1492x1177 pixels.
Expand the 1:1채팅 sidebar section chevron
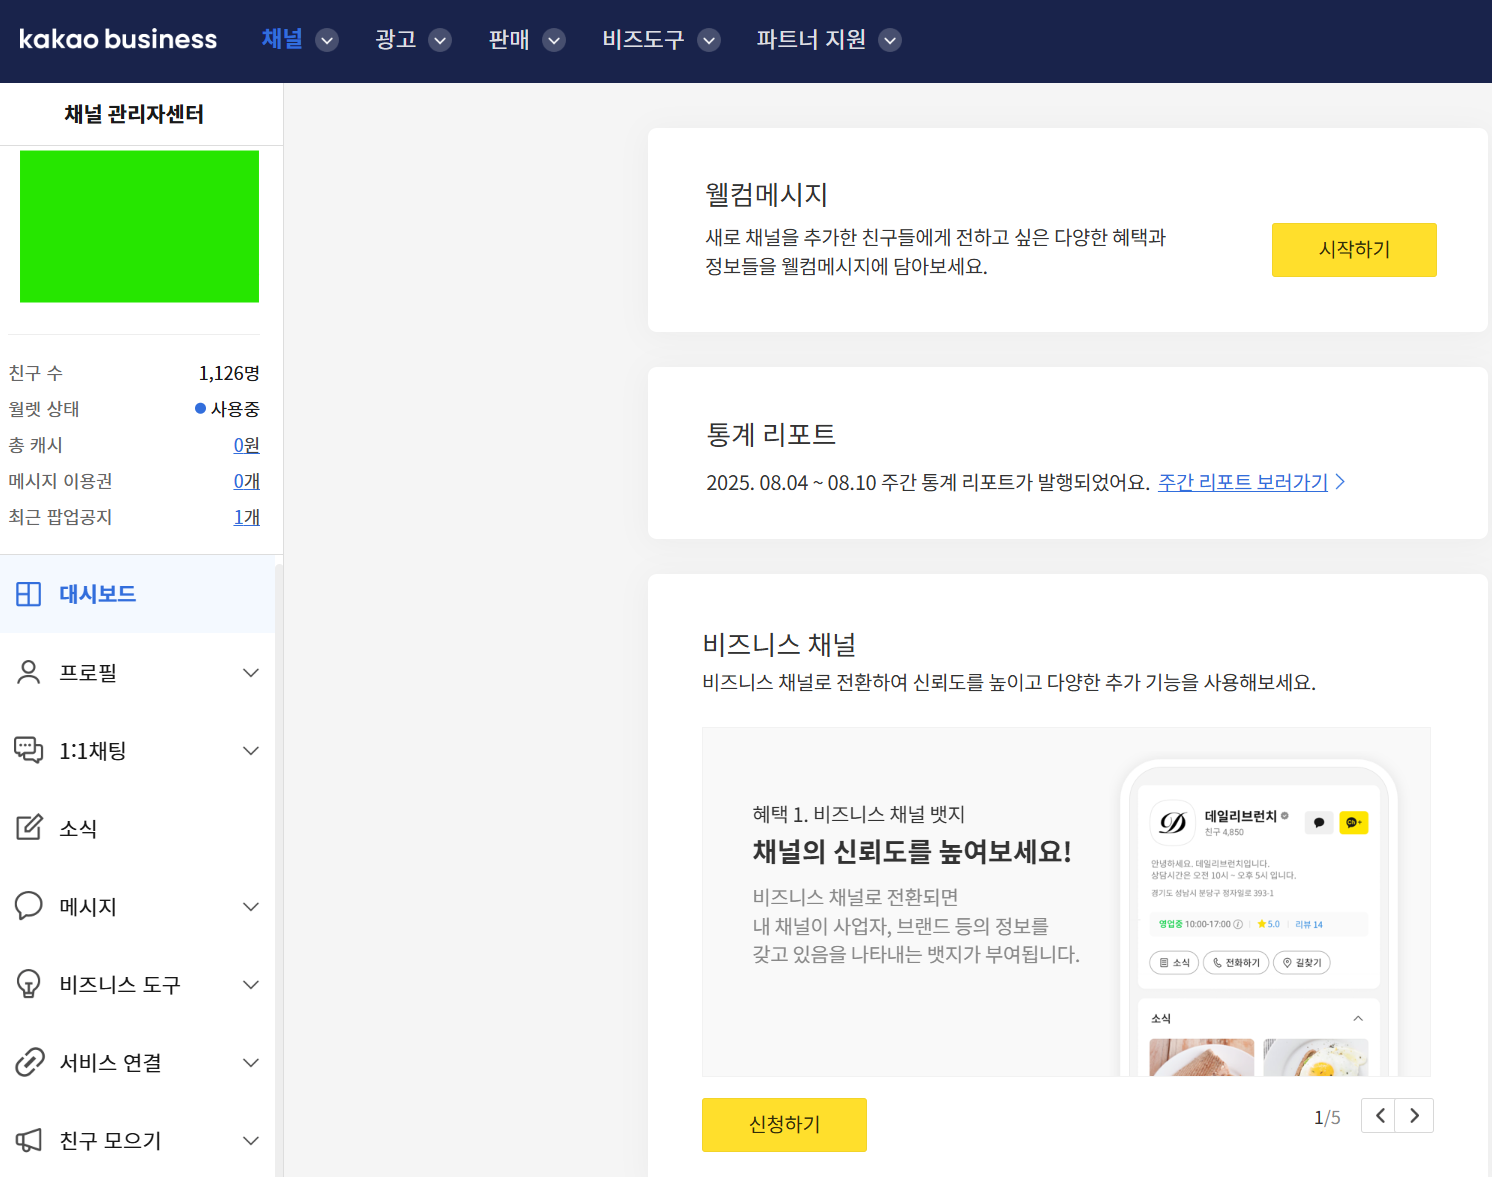click(x=251, y=751)
